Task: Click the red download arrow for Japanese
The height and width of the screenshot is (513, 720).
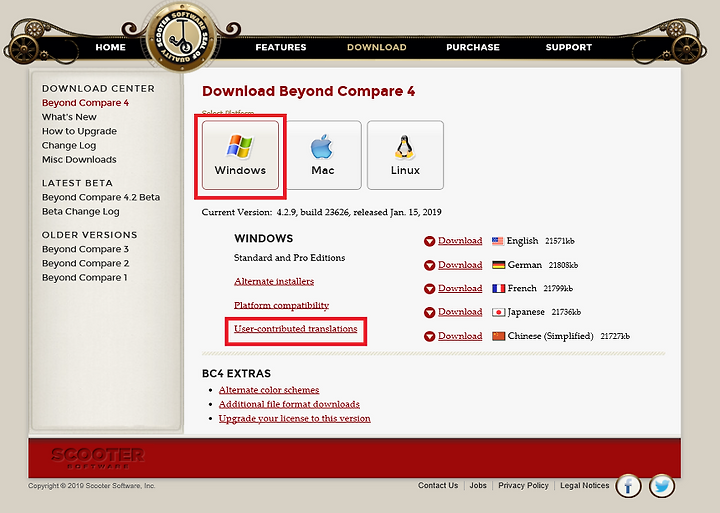Action: [x=429, y=313]
